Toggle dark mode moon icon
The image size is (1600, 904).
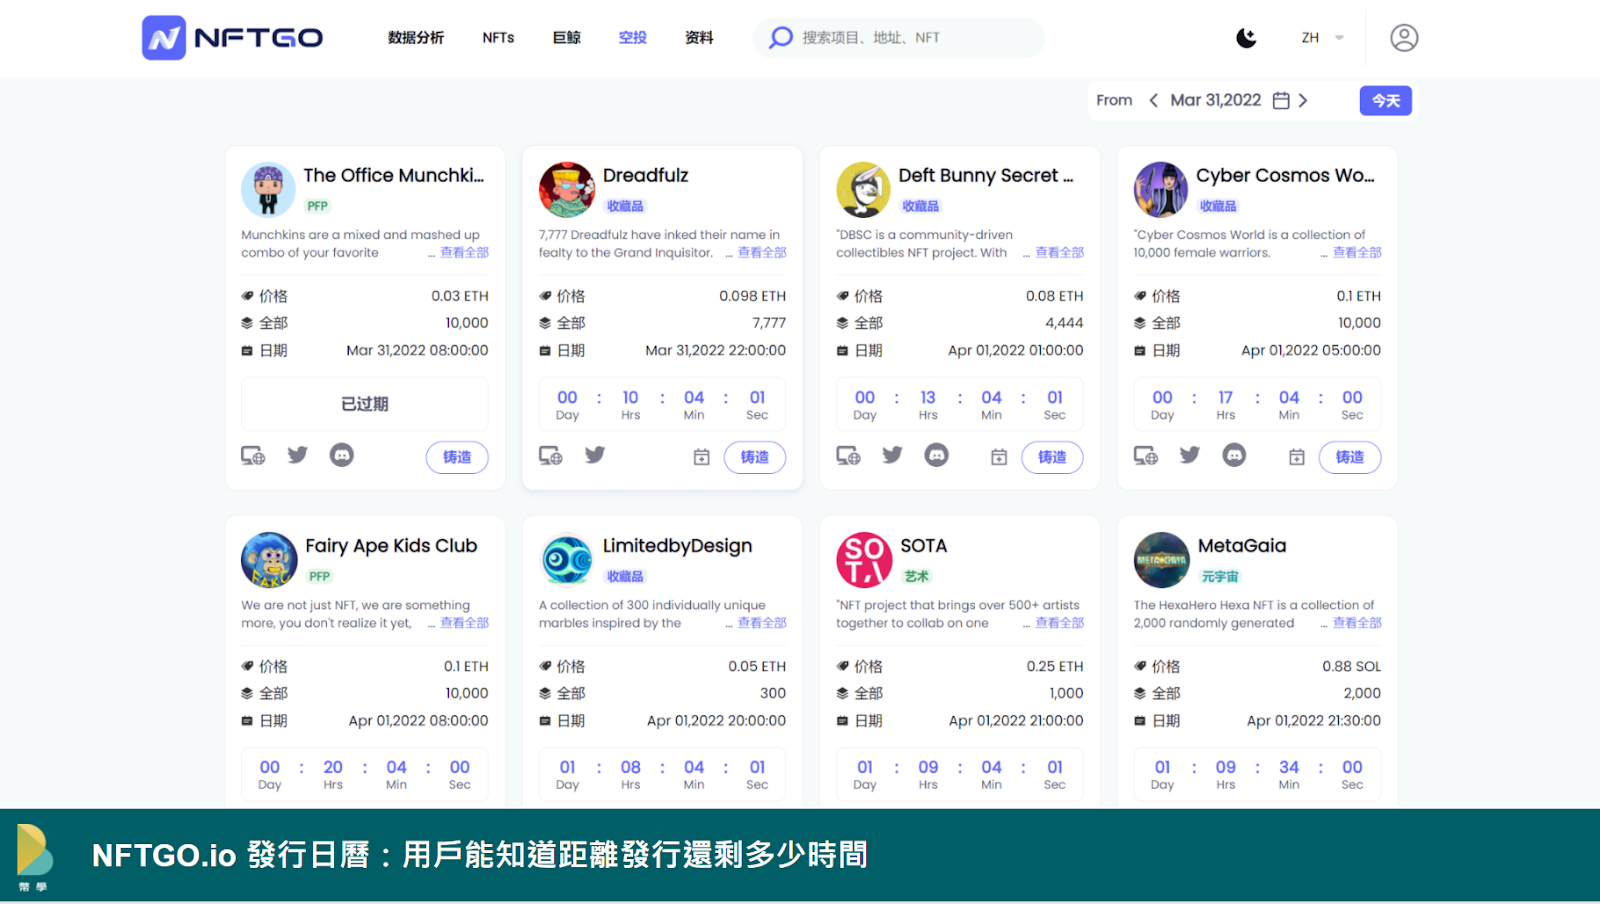(1246, 38)
